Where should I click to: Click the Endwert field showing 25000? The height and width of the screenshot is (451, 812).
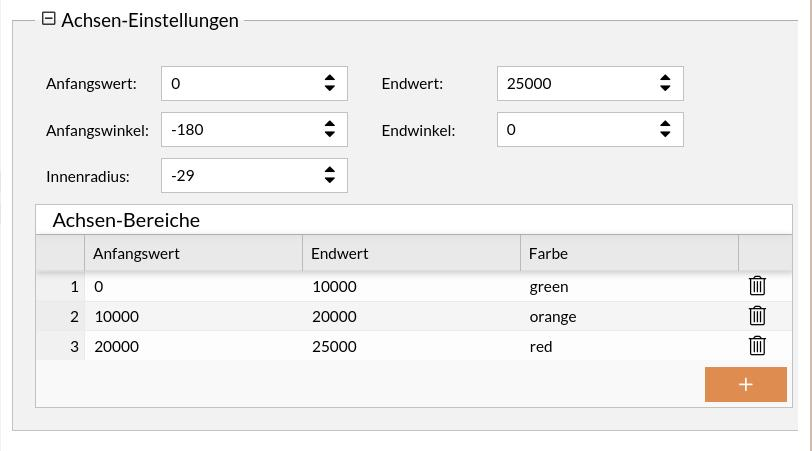(x=575, y=84)
